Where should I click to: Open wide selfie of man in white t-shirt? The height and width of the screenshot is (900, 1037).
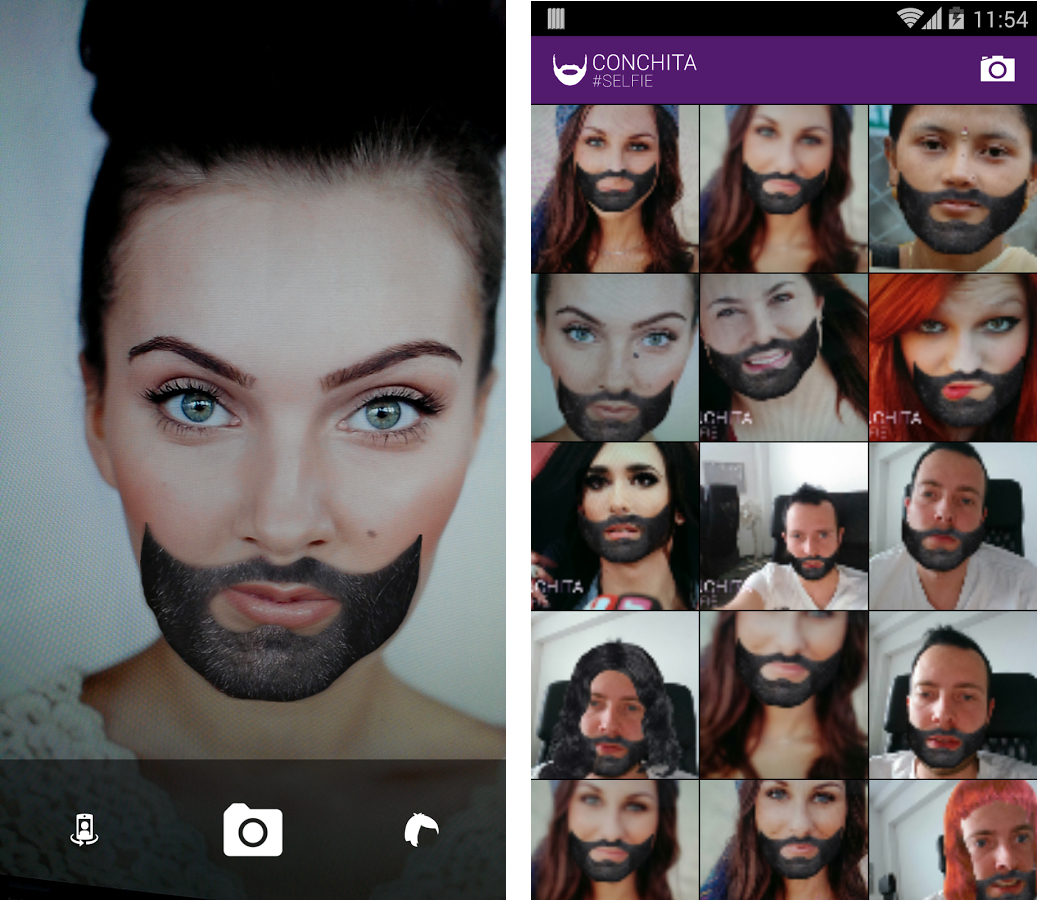point(784,526)
